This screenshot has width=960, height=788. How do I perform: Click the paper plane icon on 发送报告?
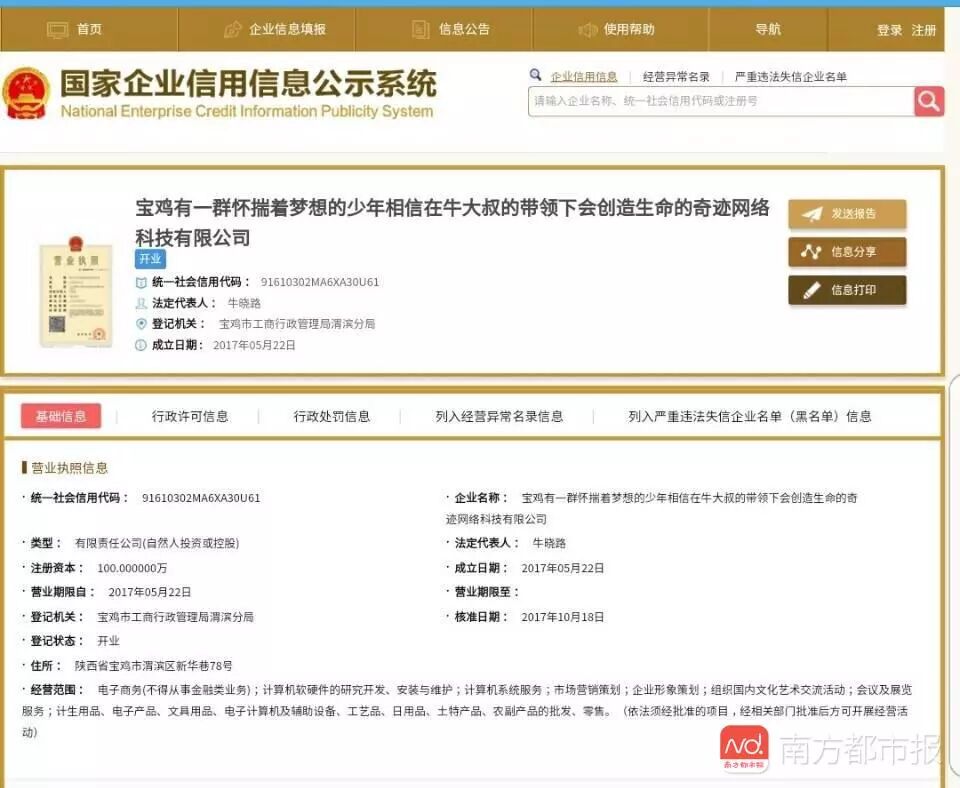[x=812, y=214]
